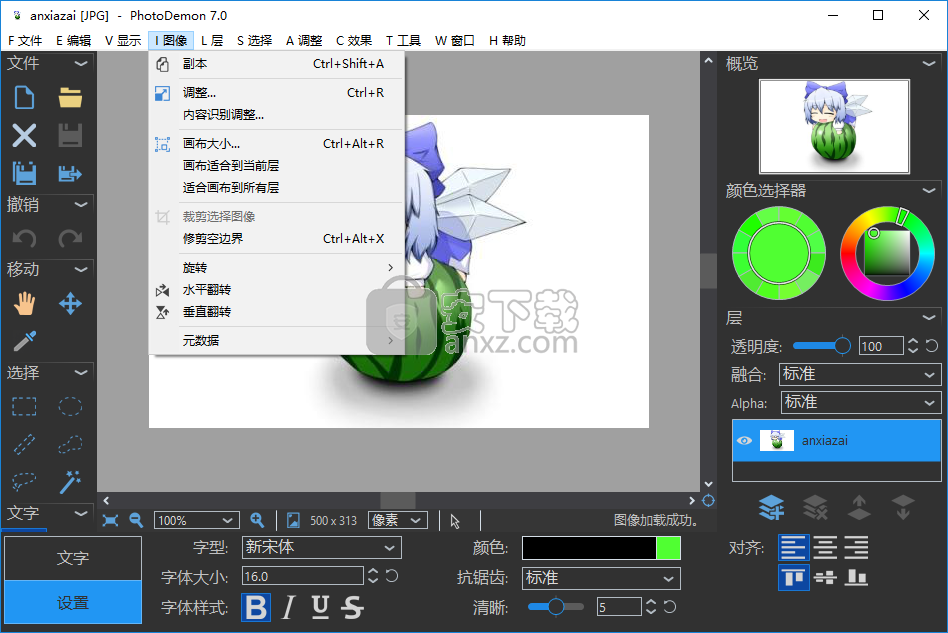Set vertical text alignment to middle
The image size is (948, 633).
click(825, 578)
